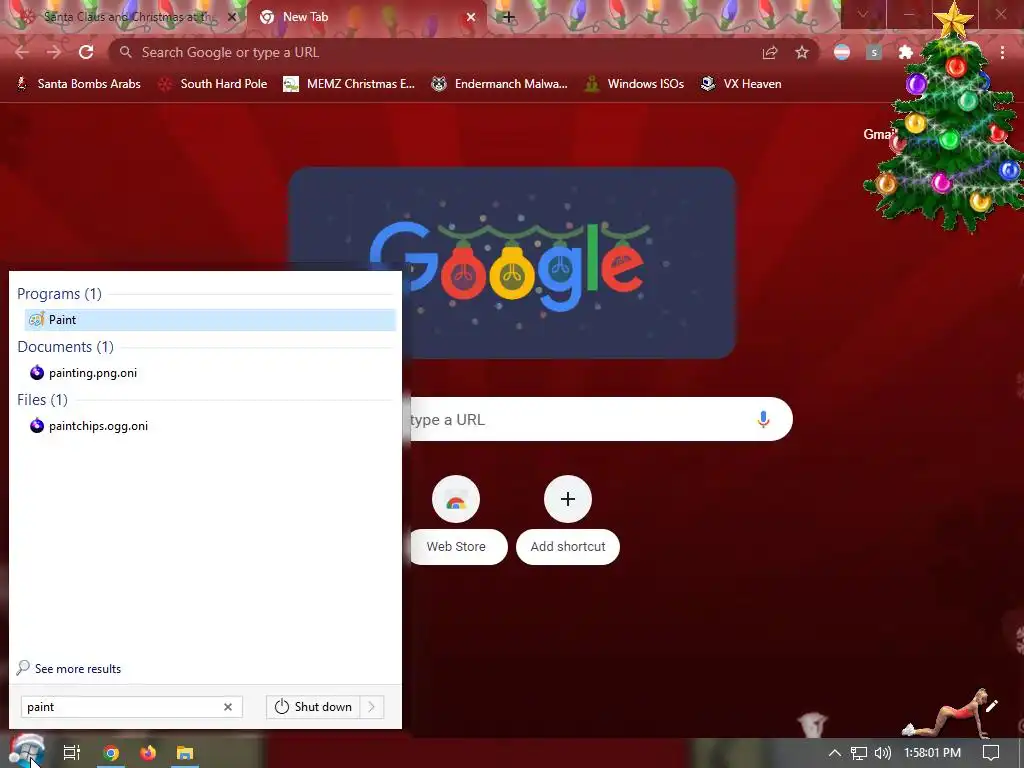Expand Shut down options arrow
Viewport: 1024px width, 768px height.
(372, 707)
